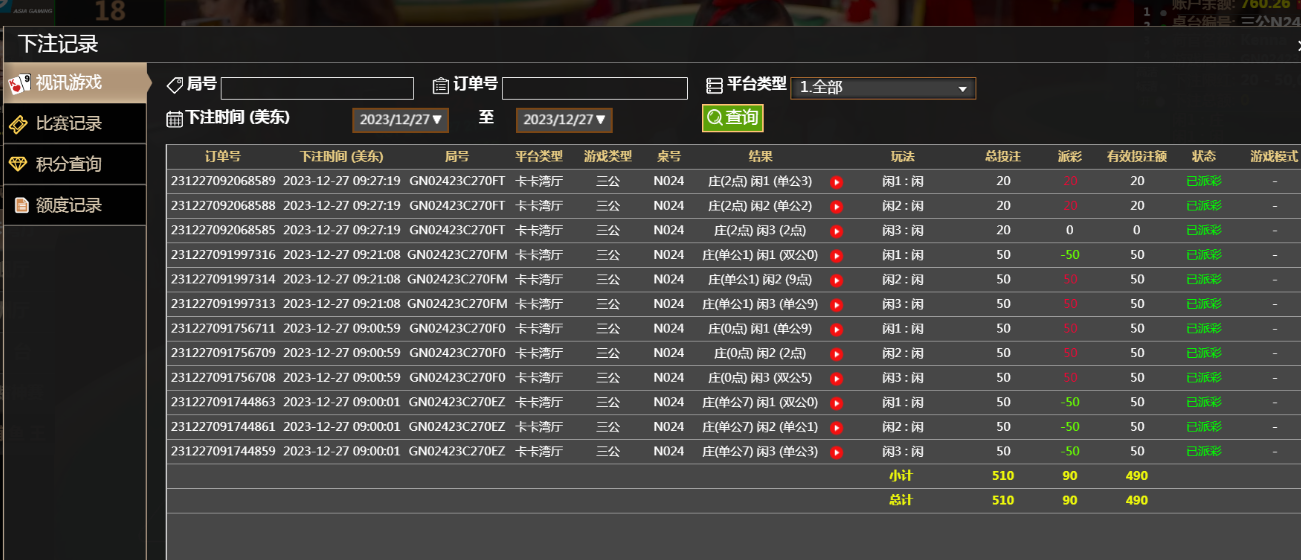This screenshot has height=560, width=1301.
Task: Click the calendar icon beside 下注时间
Action: [x=175, y=119]
